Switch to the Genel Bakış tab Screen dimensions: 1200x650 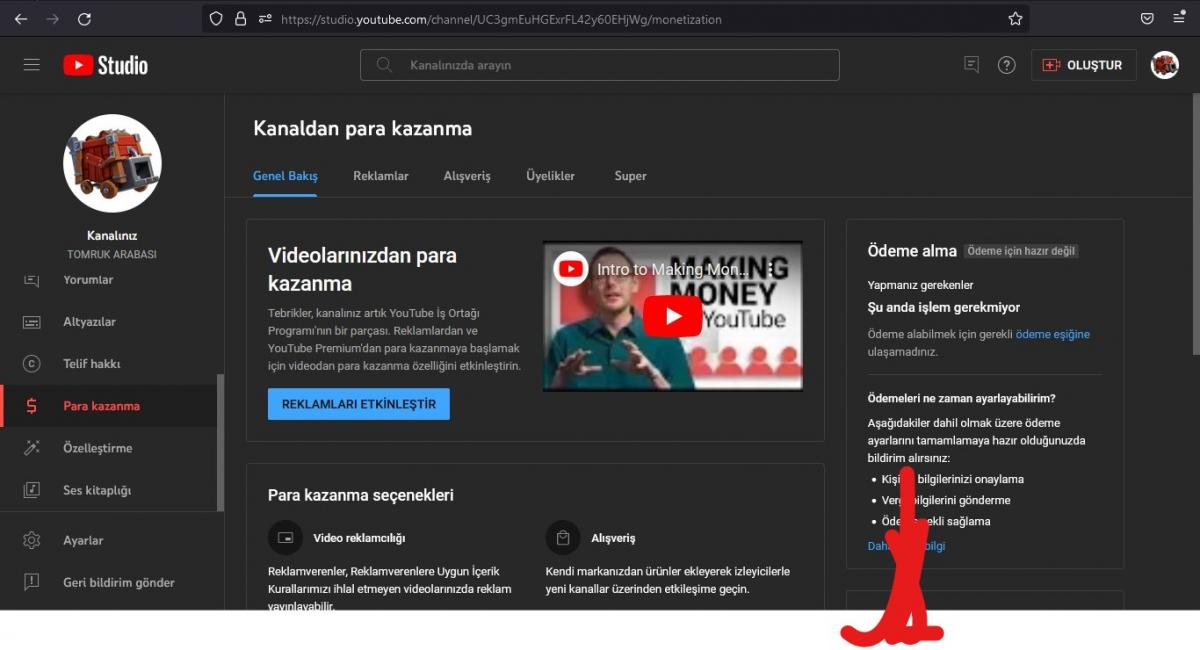click(x=285, y=176)
